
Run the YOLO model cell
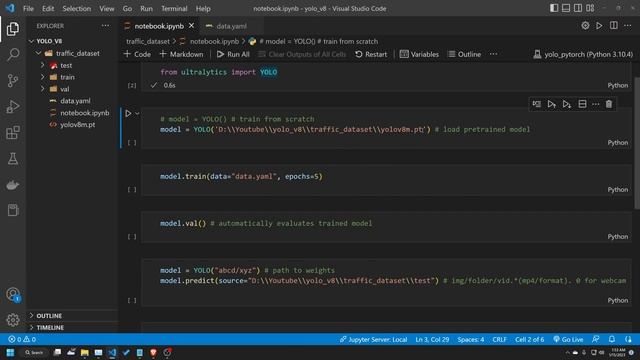(x=128, y=113)
